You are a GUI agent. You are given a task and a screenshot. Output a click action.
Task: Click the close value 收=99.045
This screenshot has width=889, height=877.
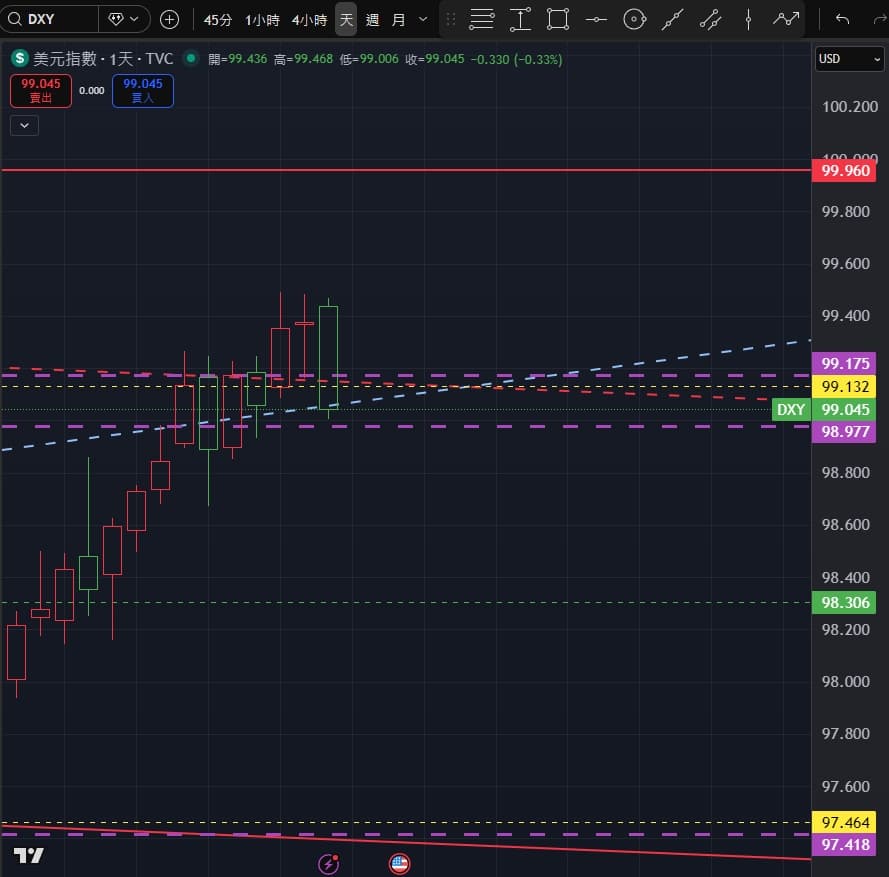[x=435, y=59]
